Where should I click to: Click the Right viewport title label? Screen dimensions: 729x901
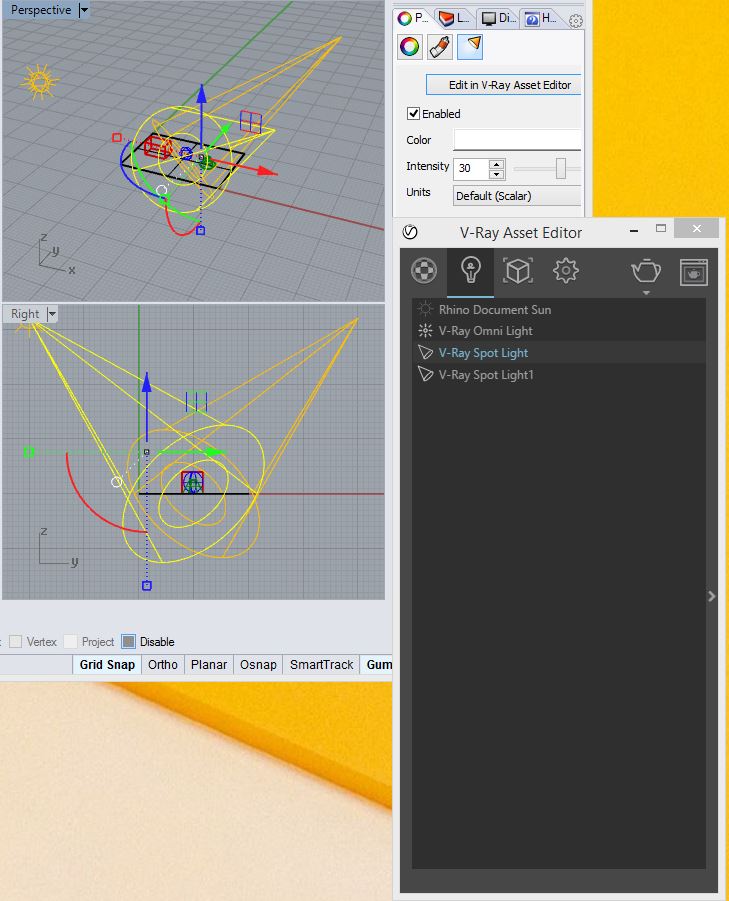point(25,314)
